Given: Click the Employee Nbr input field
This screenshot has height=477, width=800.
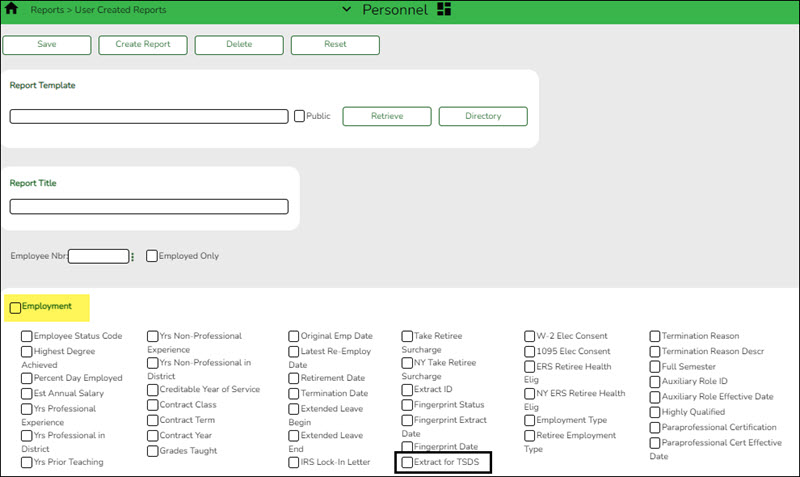Looking at the screenshot, I should click(98, 256).
